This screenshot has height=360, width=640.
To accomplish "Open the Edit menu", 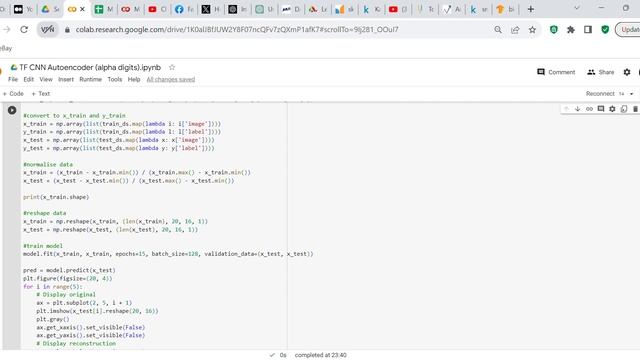I will pos(29,79).
